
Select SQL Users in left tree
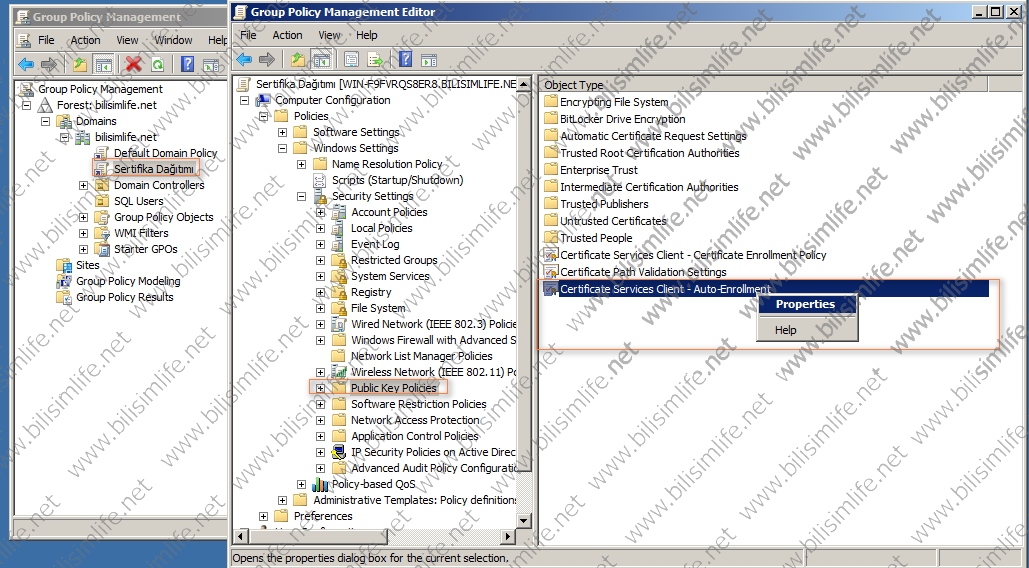[138, 201]
